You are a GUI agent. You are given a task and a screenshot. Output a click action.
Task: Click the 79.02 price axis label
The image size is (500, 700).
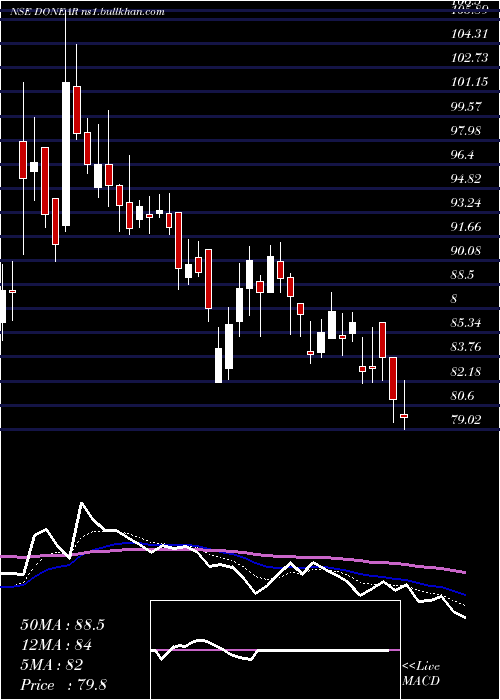click(467, 420)
